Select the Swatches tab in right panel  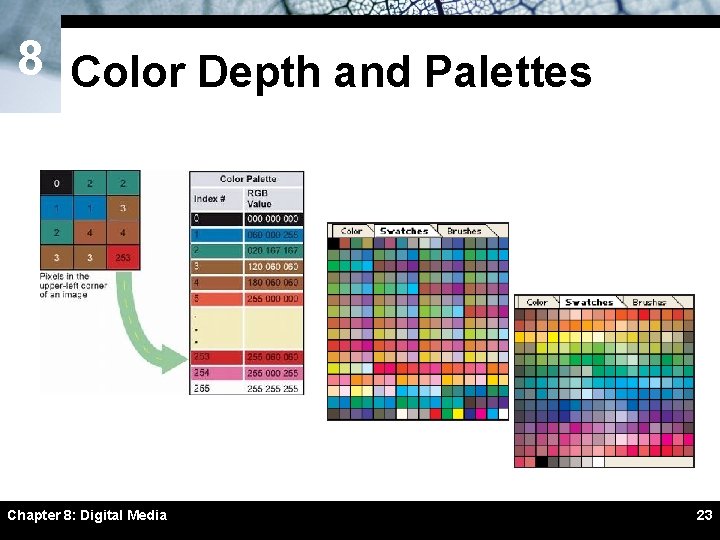click(x=589, y=302)
